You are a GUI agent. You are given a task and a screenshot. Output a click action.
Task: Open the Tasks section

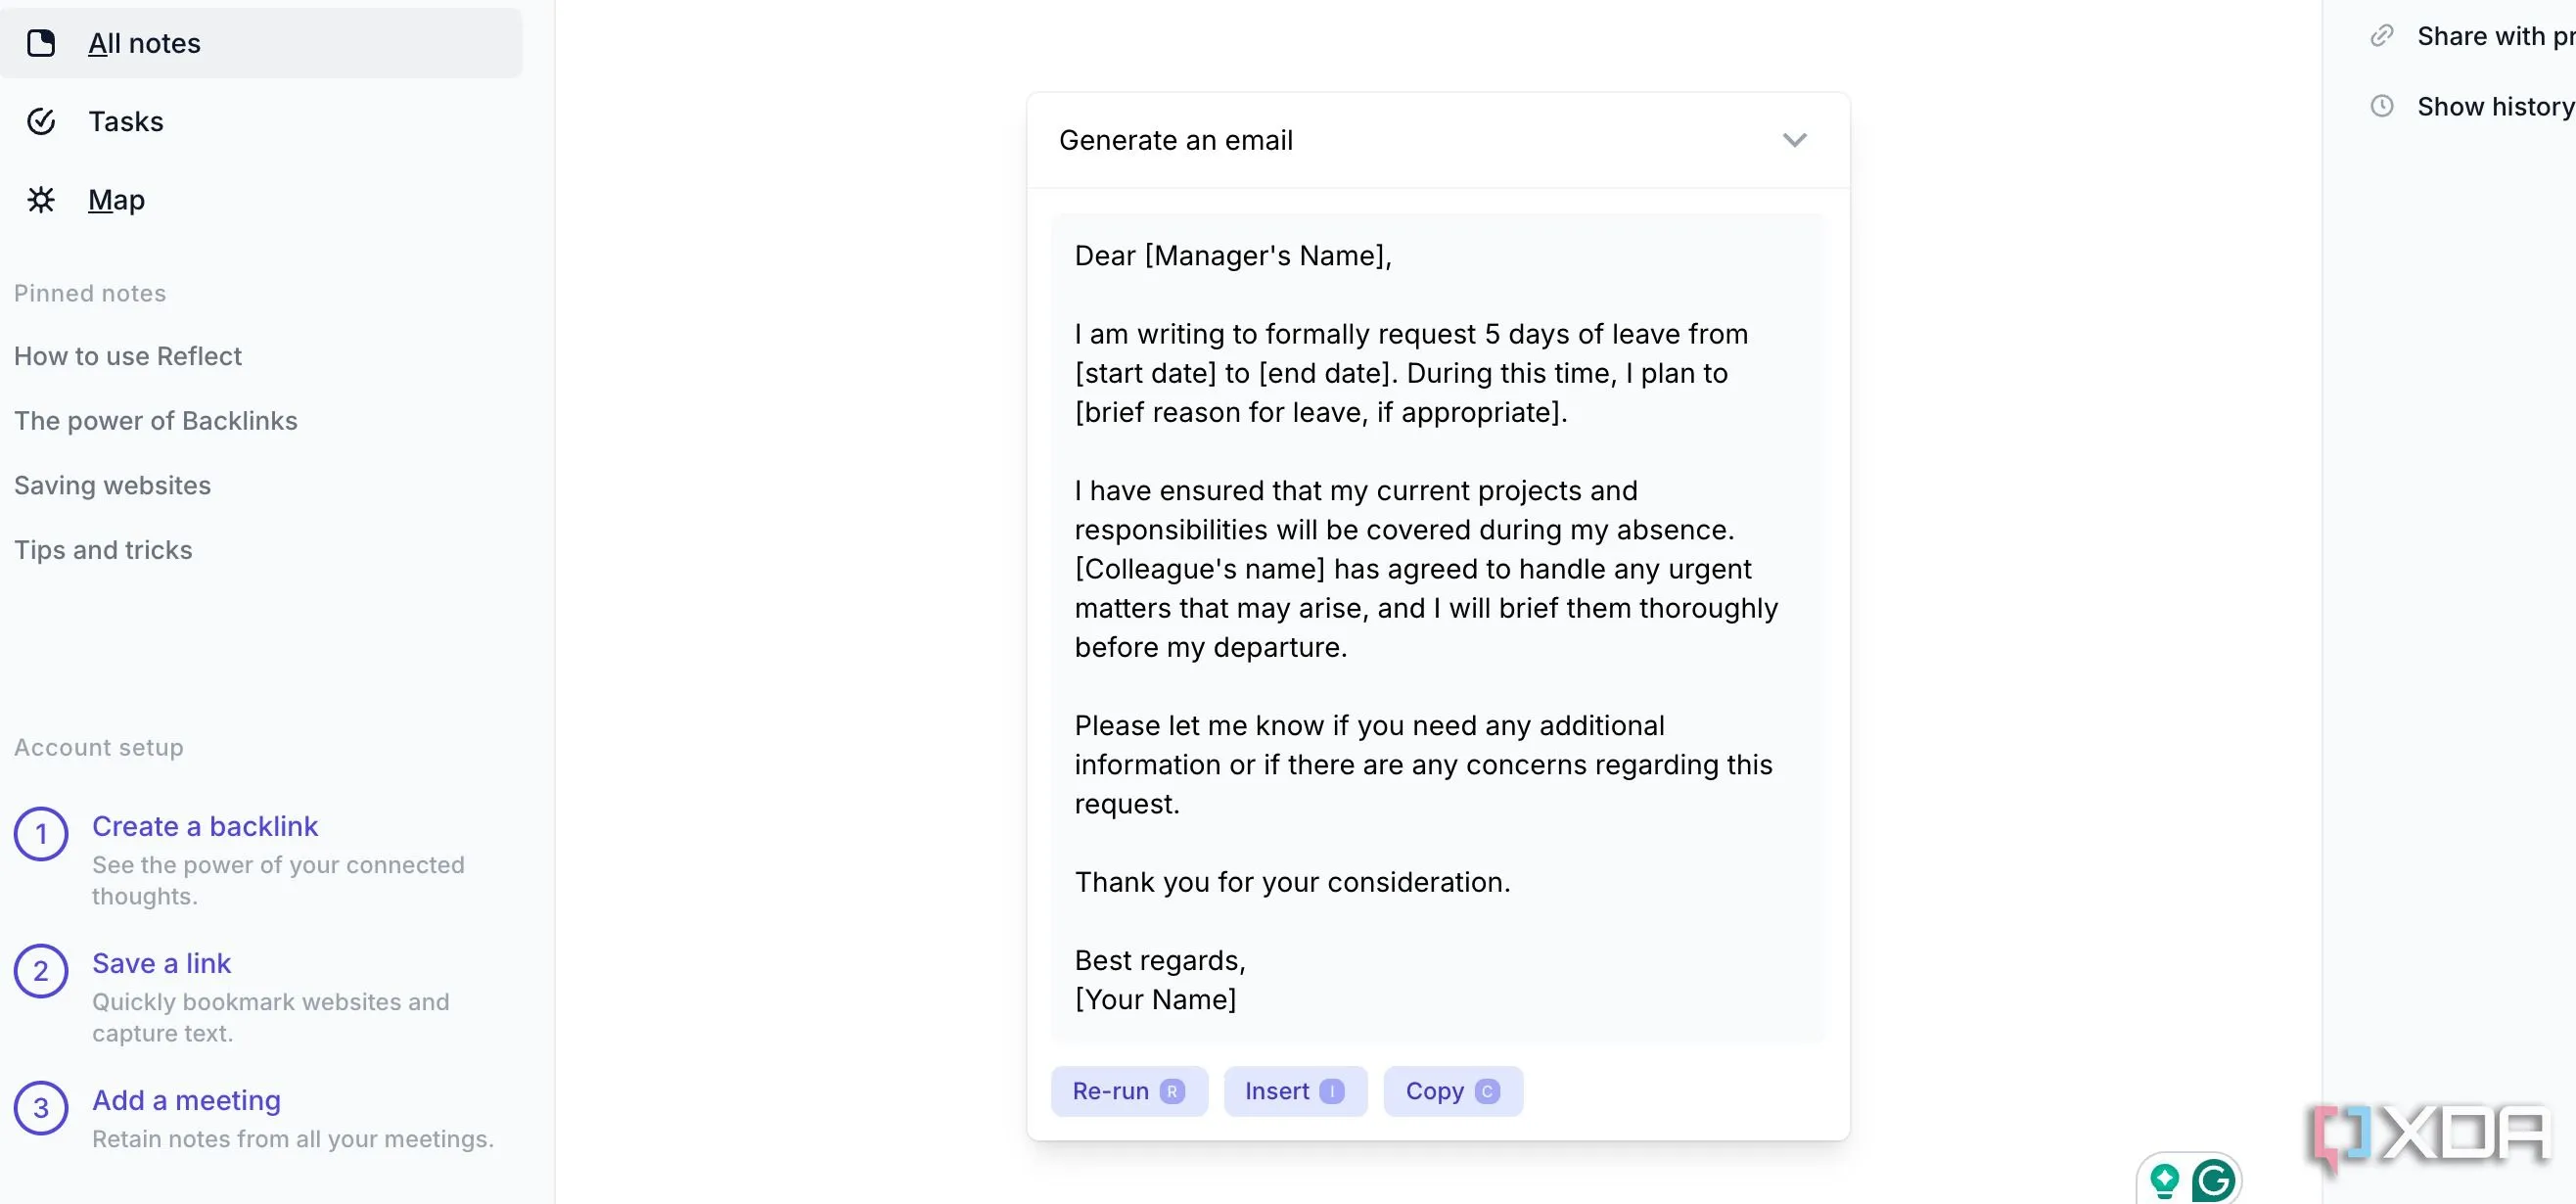coord(126,121)
